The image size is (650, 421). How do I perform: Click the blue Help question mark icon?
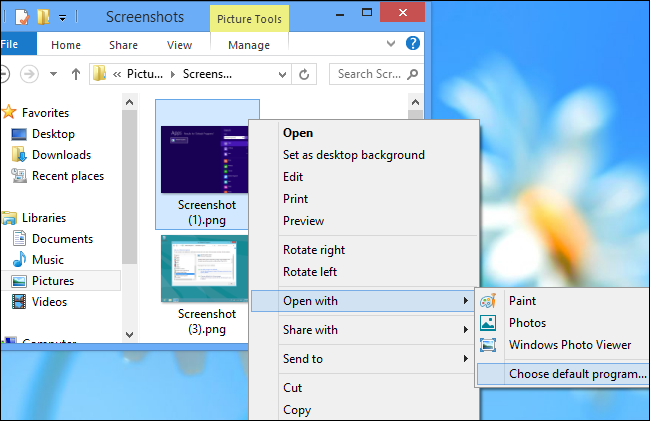(x=412, y=43)
